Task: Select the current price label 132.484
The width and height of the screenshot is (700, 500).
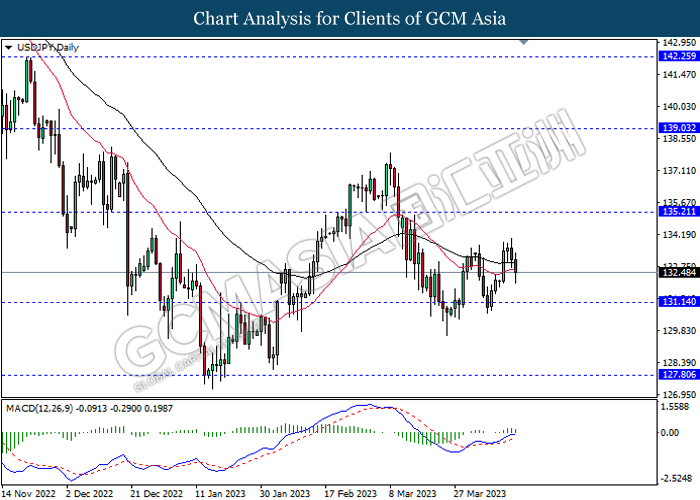Action: (x=679, y=272)
